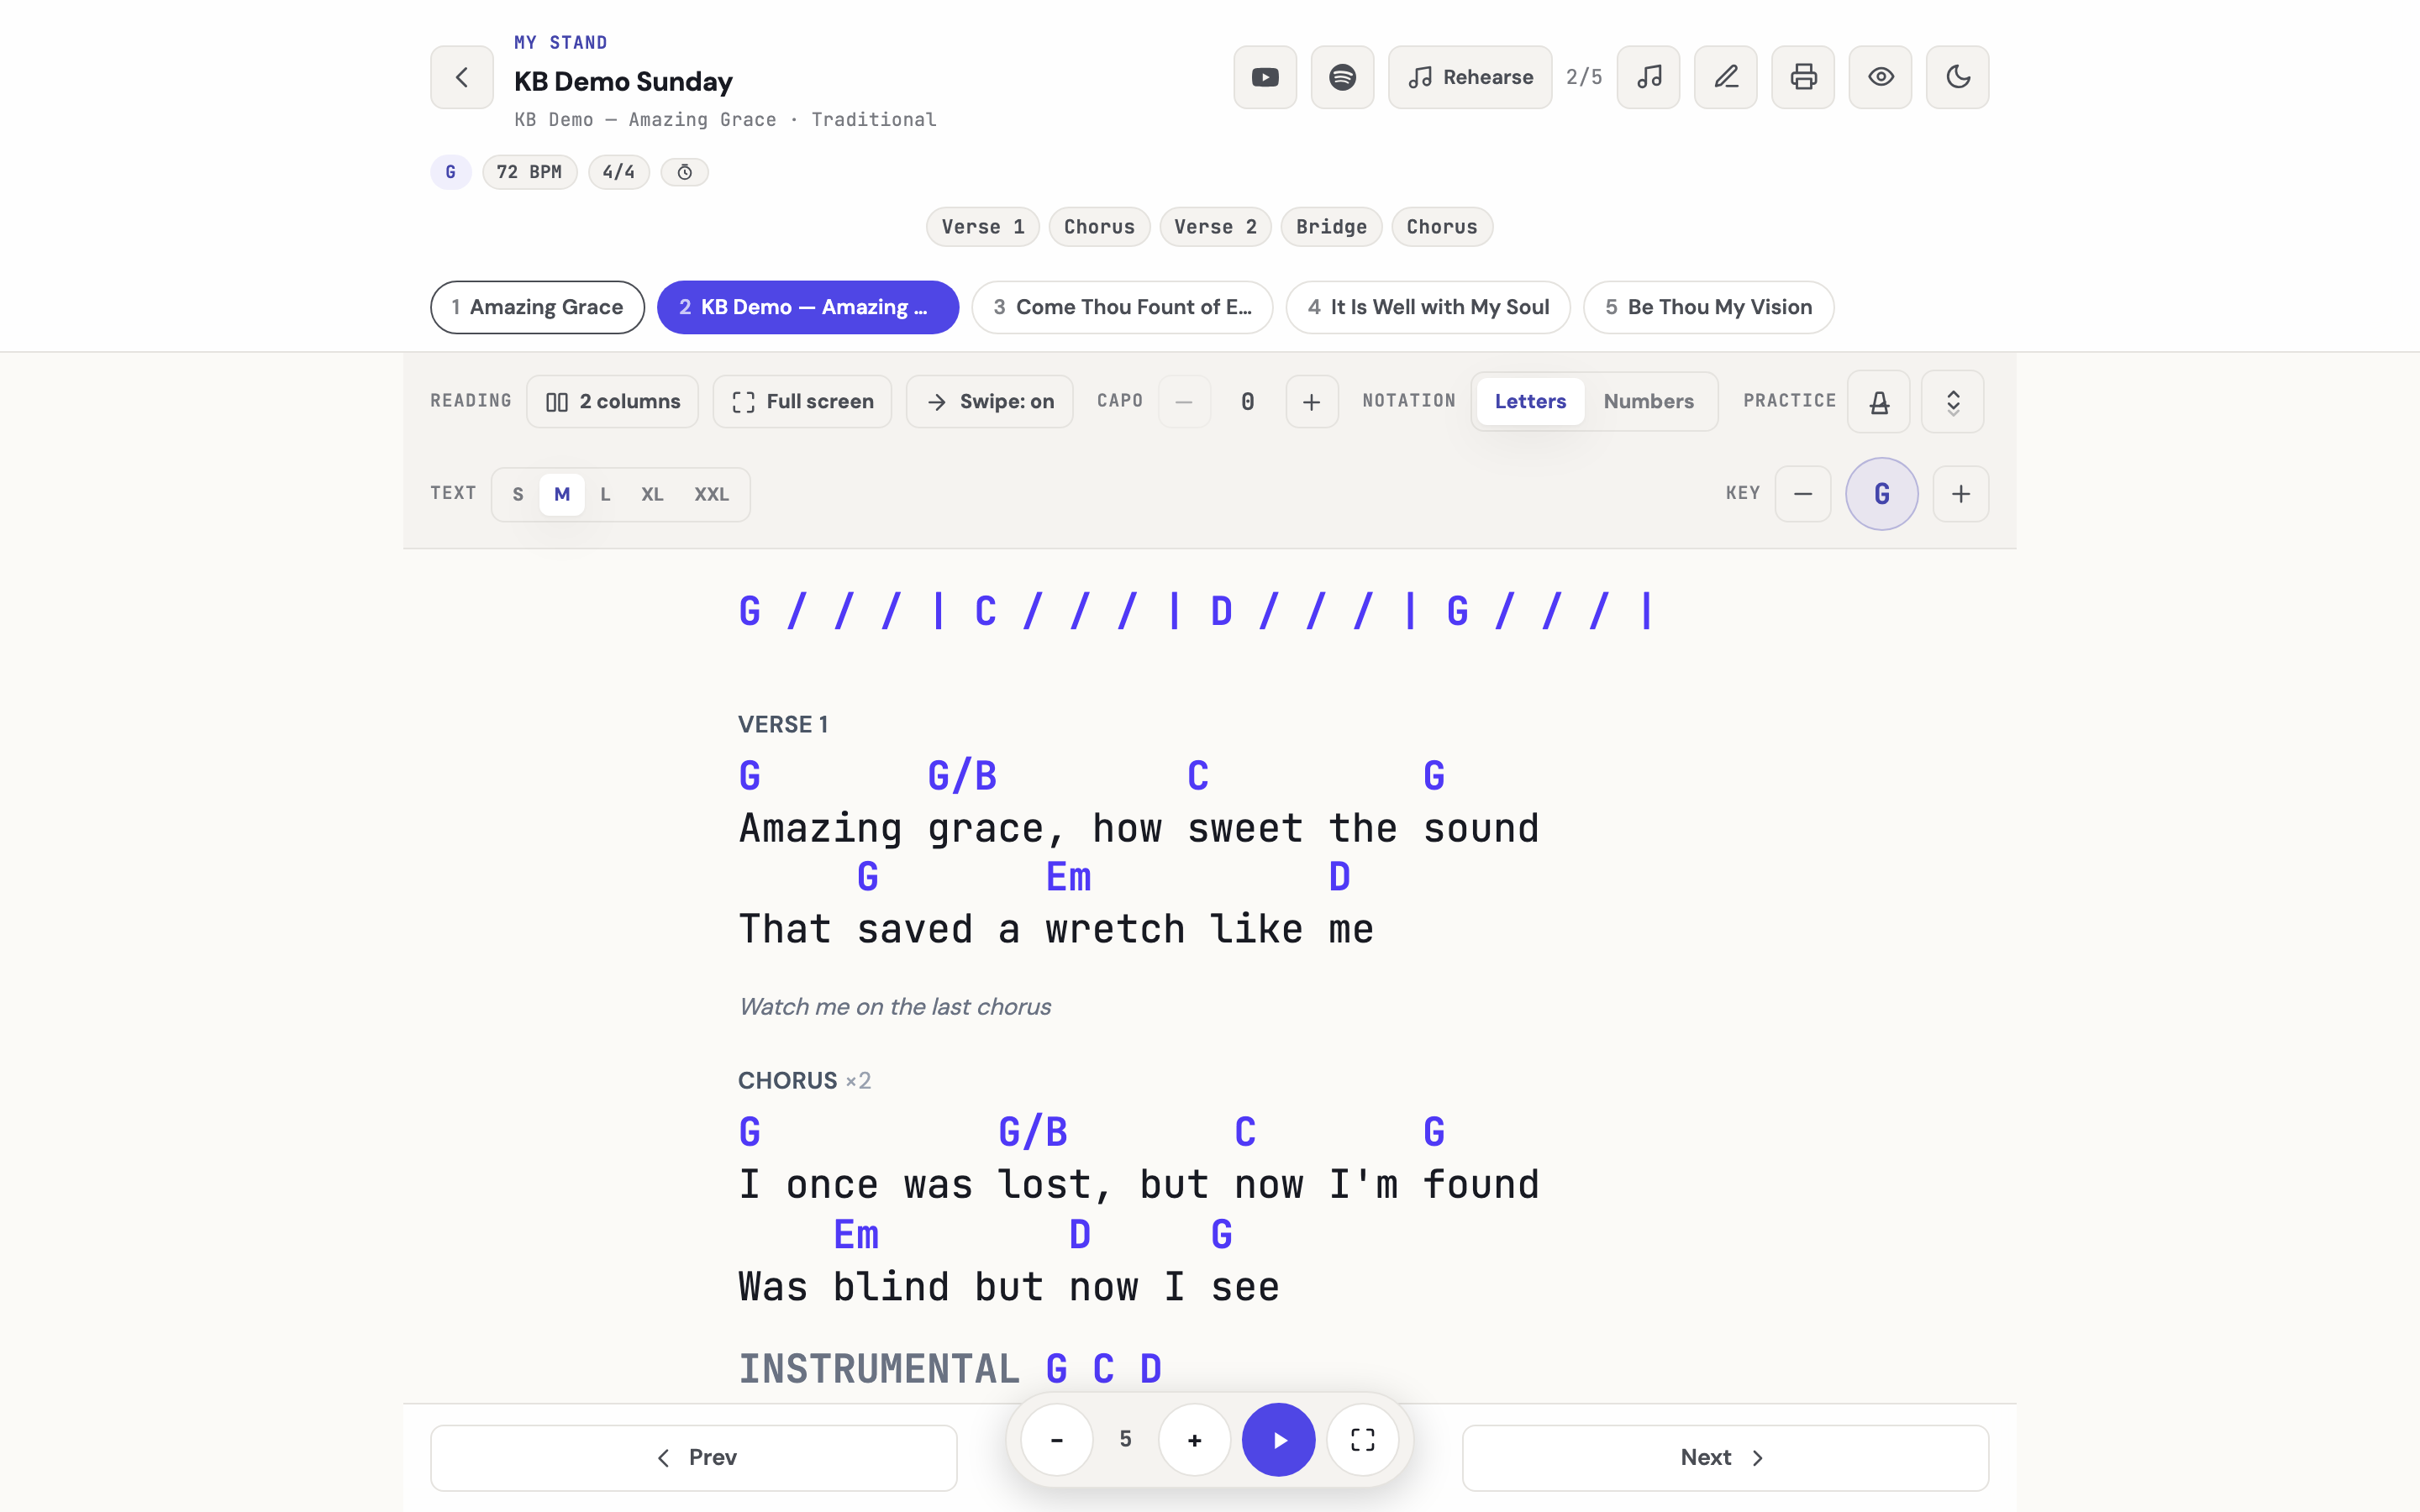
Task: Toggle the practice metronome icon
Action: click(1878, 402)
